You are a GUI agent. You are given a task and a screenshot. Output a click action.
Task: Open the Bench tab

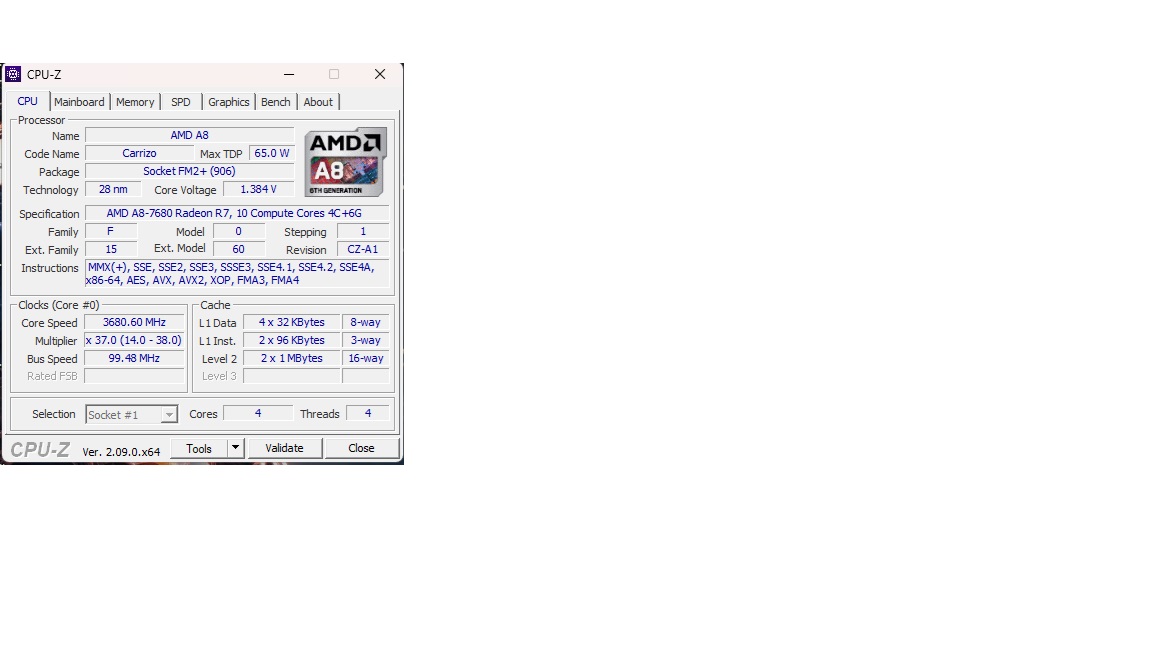276,102
